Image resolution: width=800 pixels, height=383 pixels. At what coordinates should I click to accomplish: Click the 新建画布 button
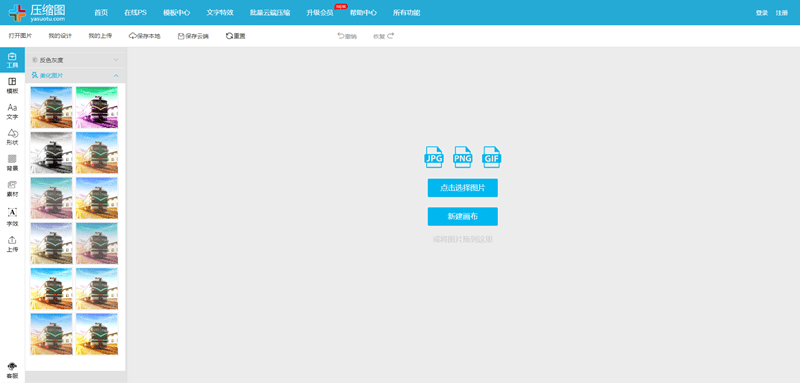[x=463, y=216]
